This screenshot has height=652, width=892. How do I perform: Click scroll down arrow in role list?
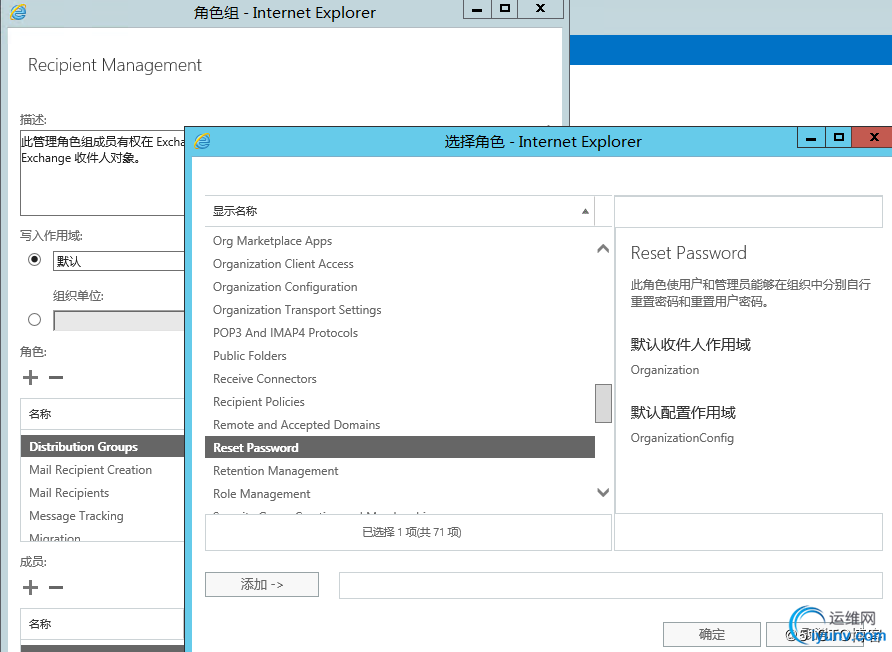pyautogui.click(x=603, y=493)
